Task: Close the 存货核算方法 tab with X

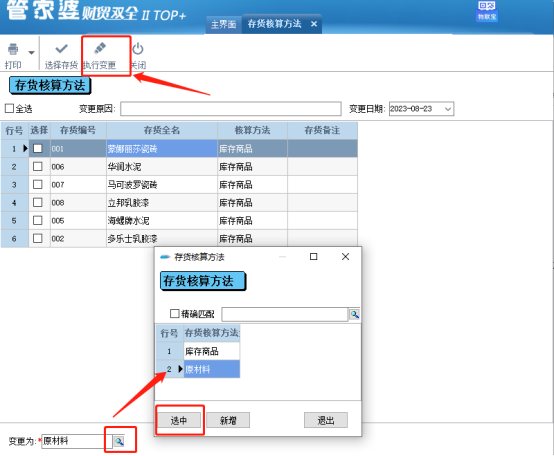Action: point(314,24)
